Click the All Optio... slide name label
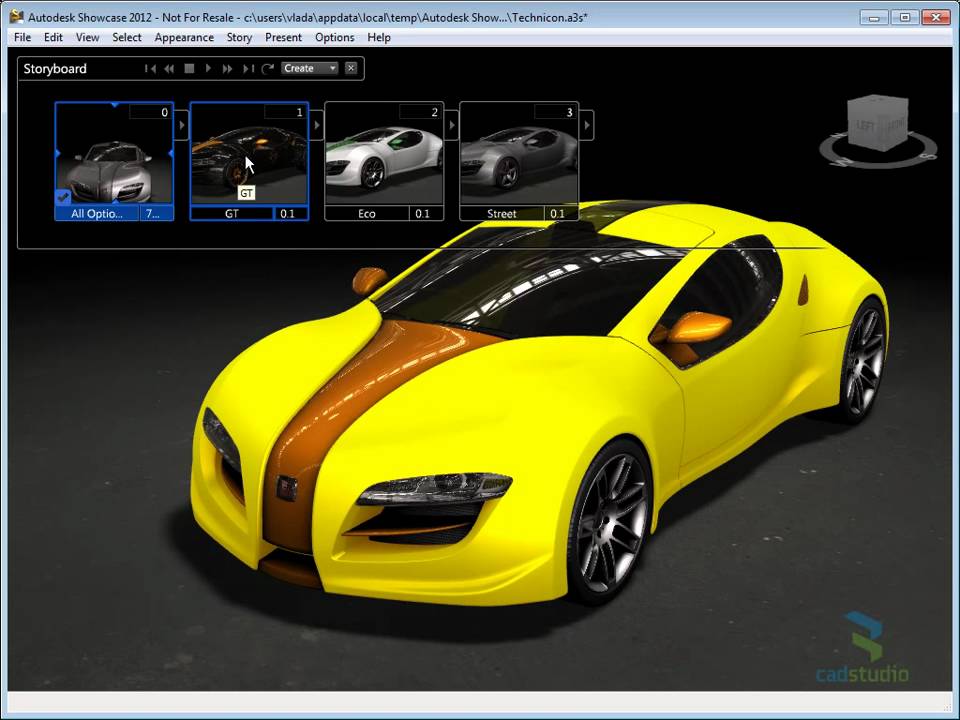960x720 pixels. 97,214
